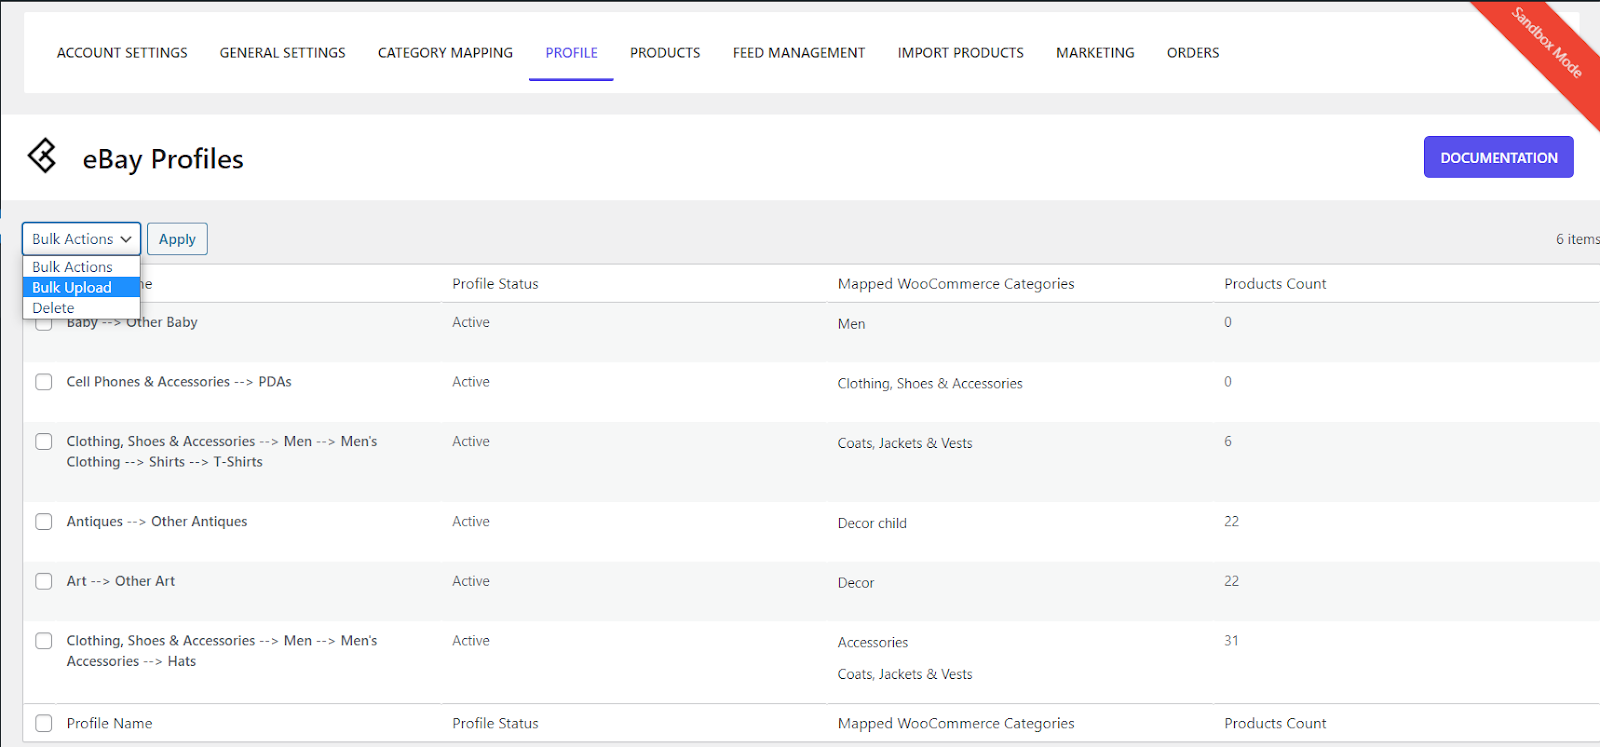Click the Documentation button
1600x747 pixels.
pyautogui.click(x=1499, y=157)
